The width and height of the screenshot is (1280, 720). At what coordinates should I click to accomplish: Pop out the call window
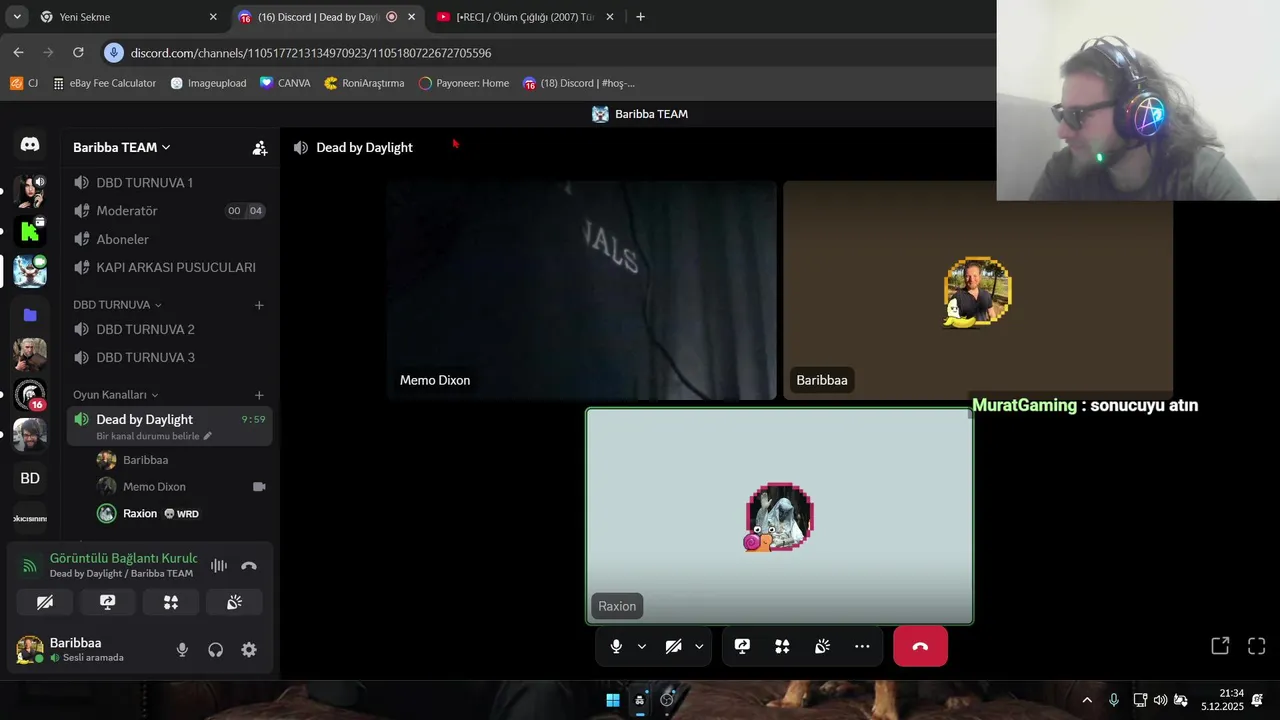click(x=1220, y=646)
